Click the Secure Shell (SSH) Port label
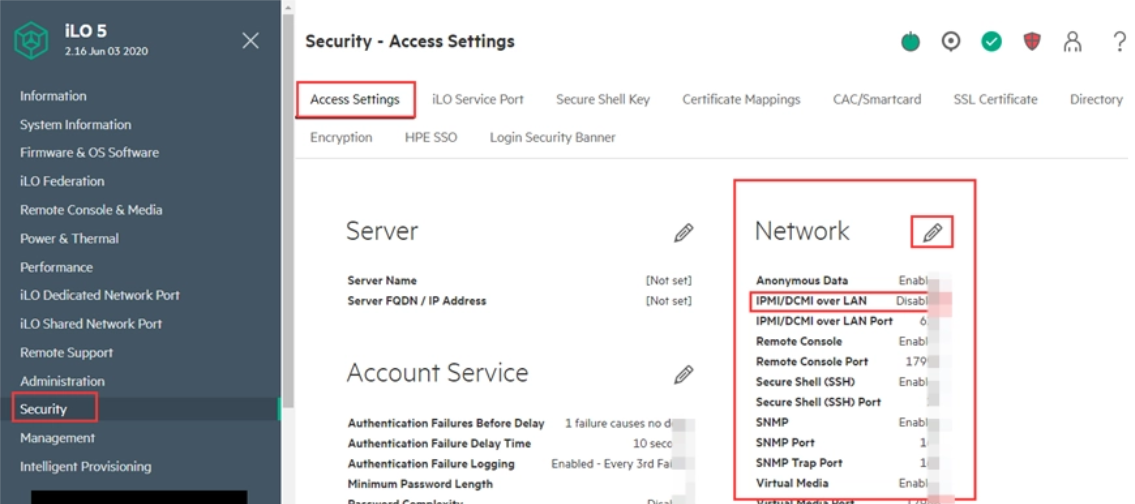This screenshot has height=504, width=1135. [x=819, y=402]
